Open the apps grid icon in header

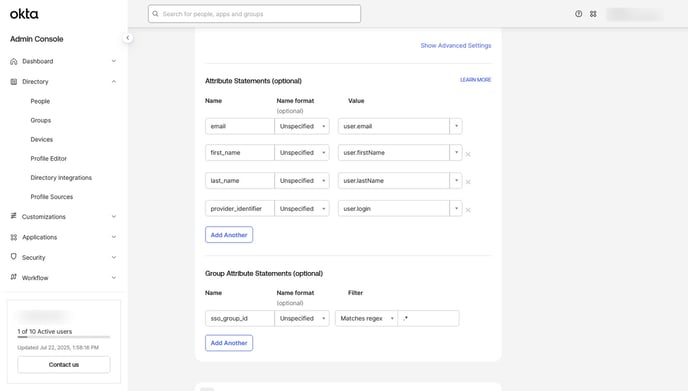(593, 14)
